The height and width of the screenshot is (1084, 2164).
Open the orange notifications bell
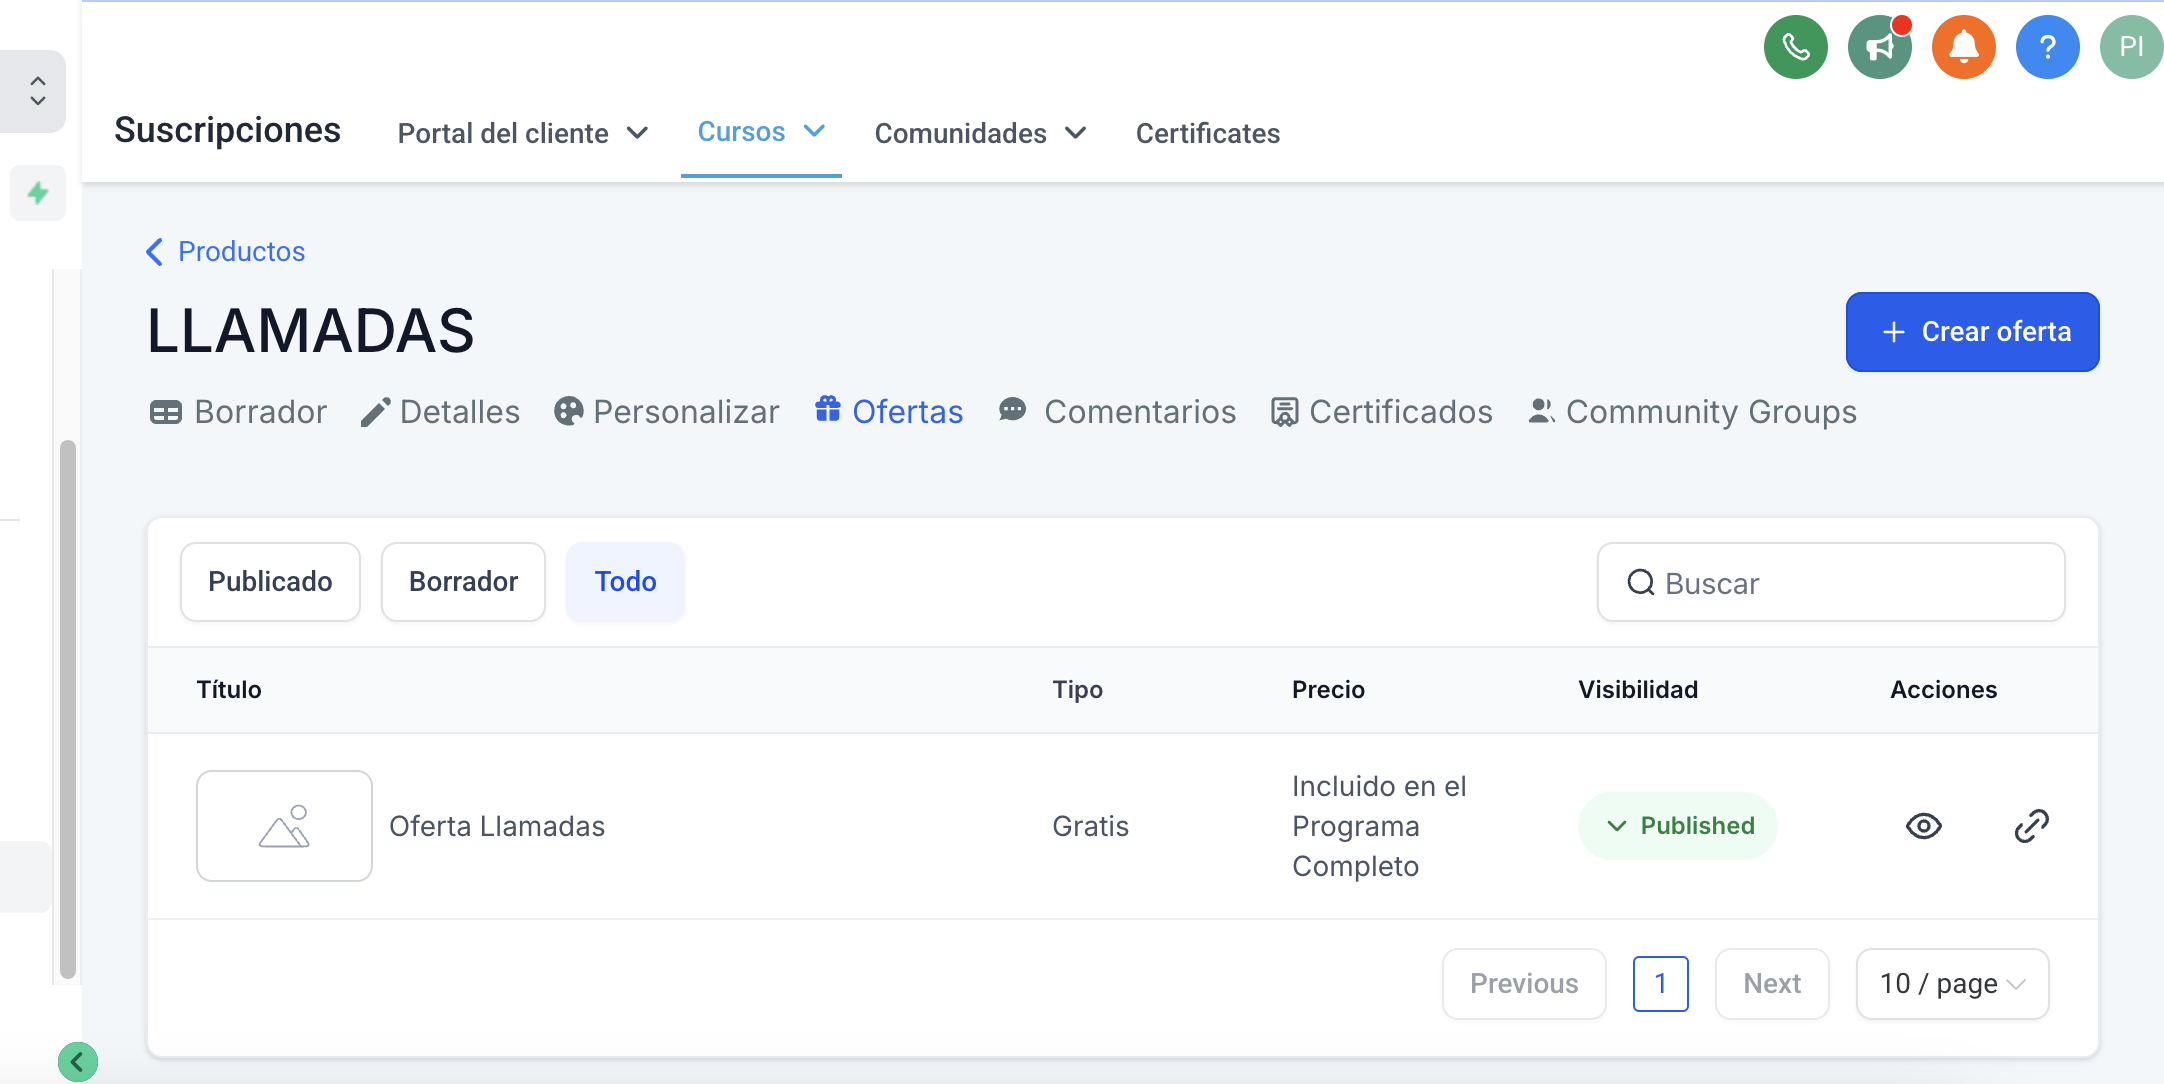[1963, 47]
